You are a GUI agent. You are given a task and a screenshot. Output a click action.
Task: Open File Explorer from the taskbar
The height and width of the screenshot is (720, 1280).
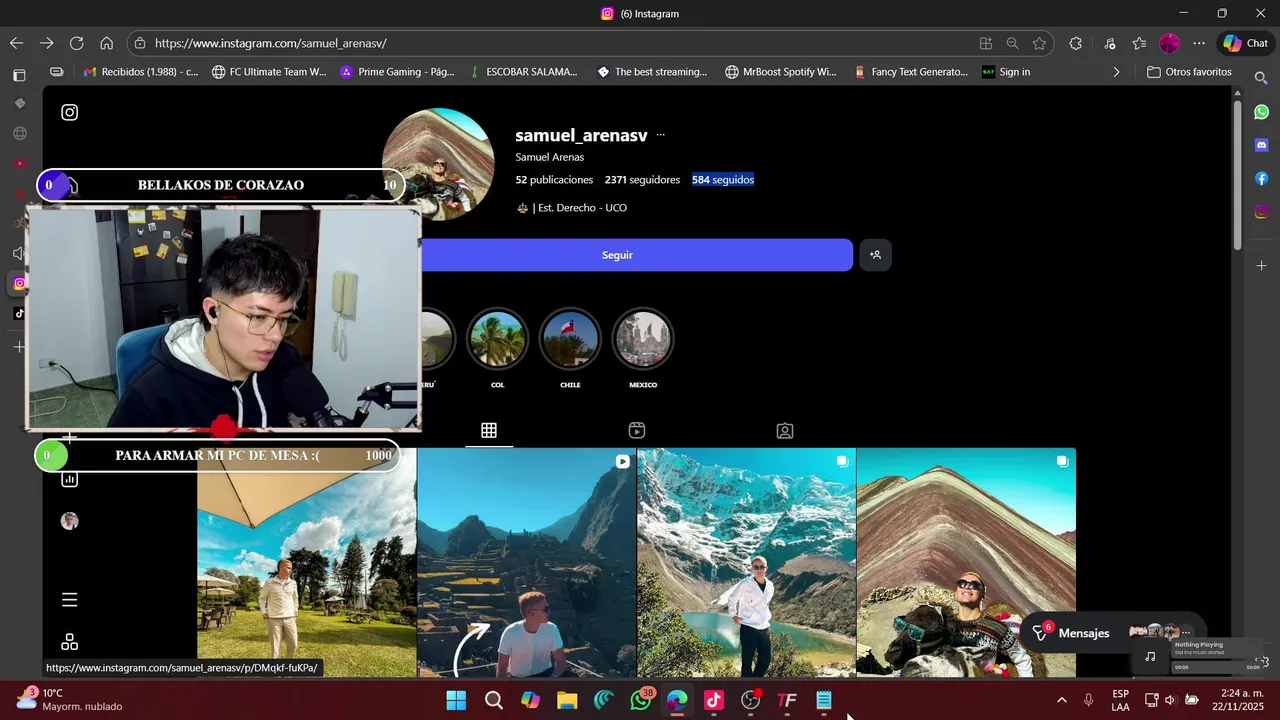click(567, 700)
